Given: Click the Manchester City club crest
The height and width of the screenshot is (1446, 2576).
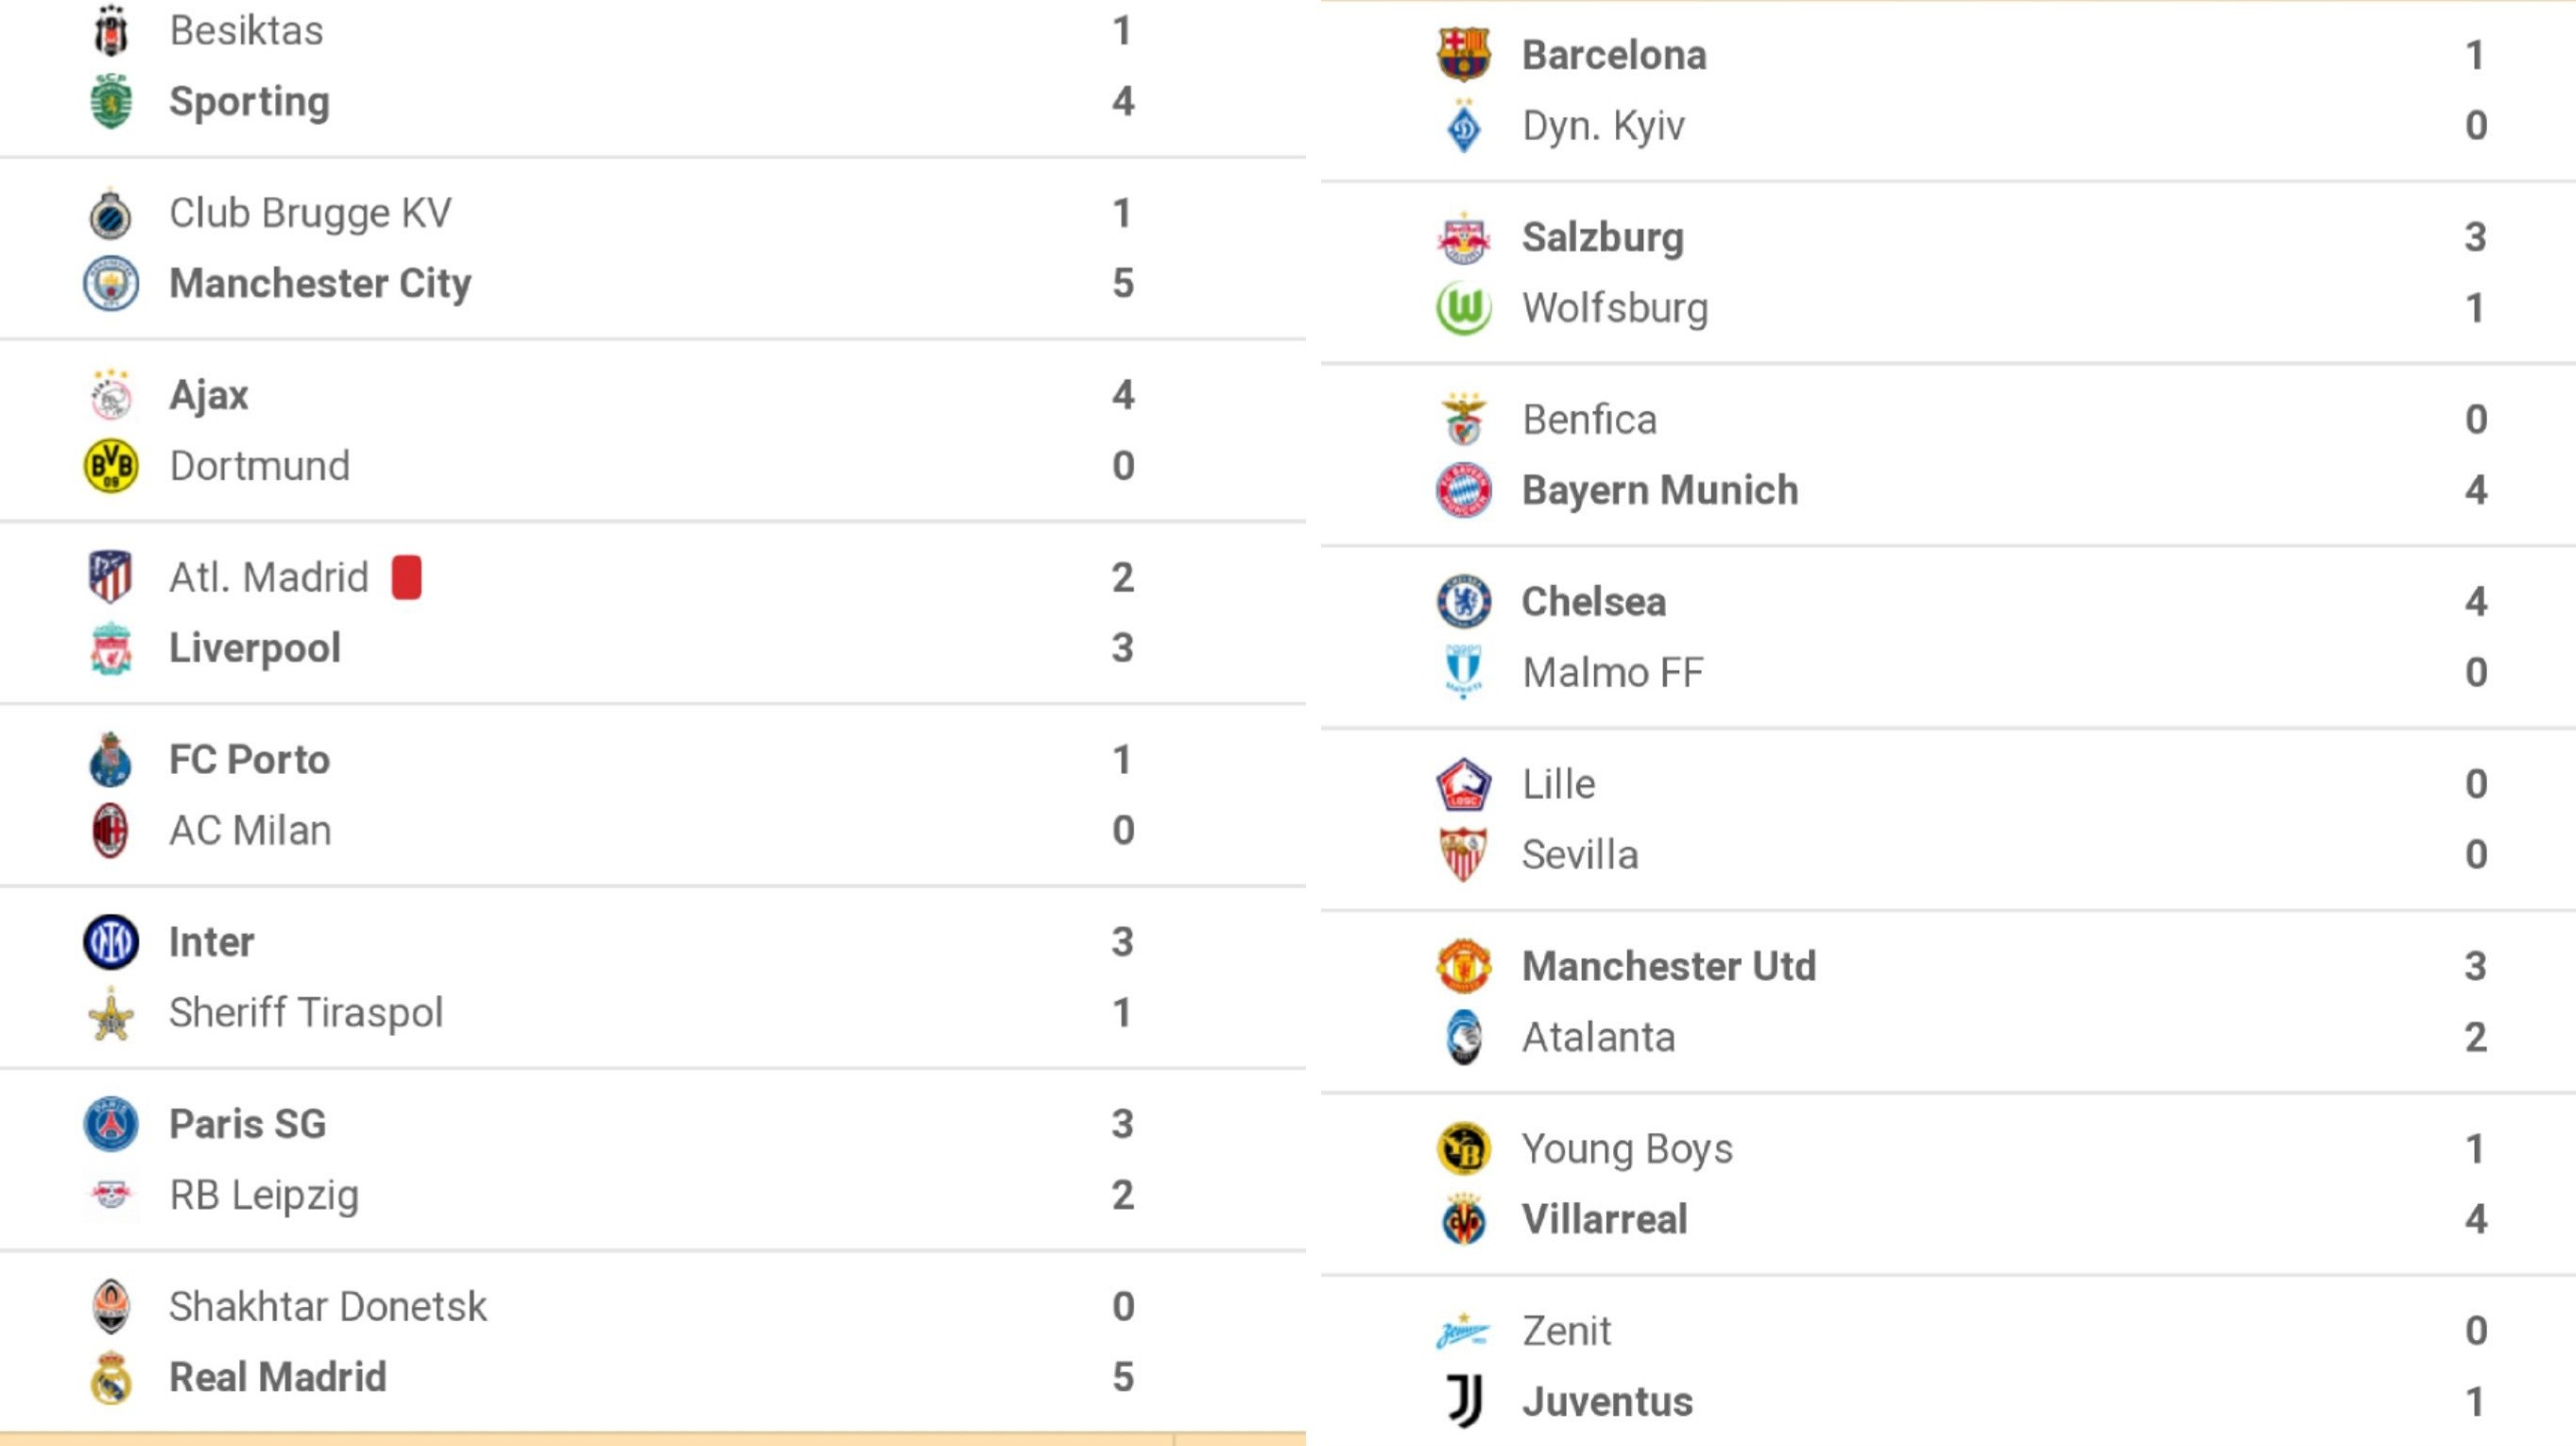Looking at the screenshot, I should pyautogui.click(x=111, y=283).
